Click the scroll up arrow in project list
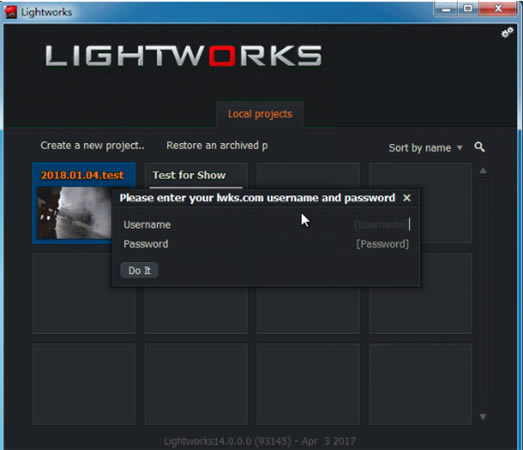 pos(483,171)
